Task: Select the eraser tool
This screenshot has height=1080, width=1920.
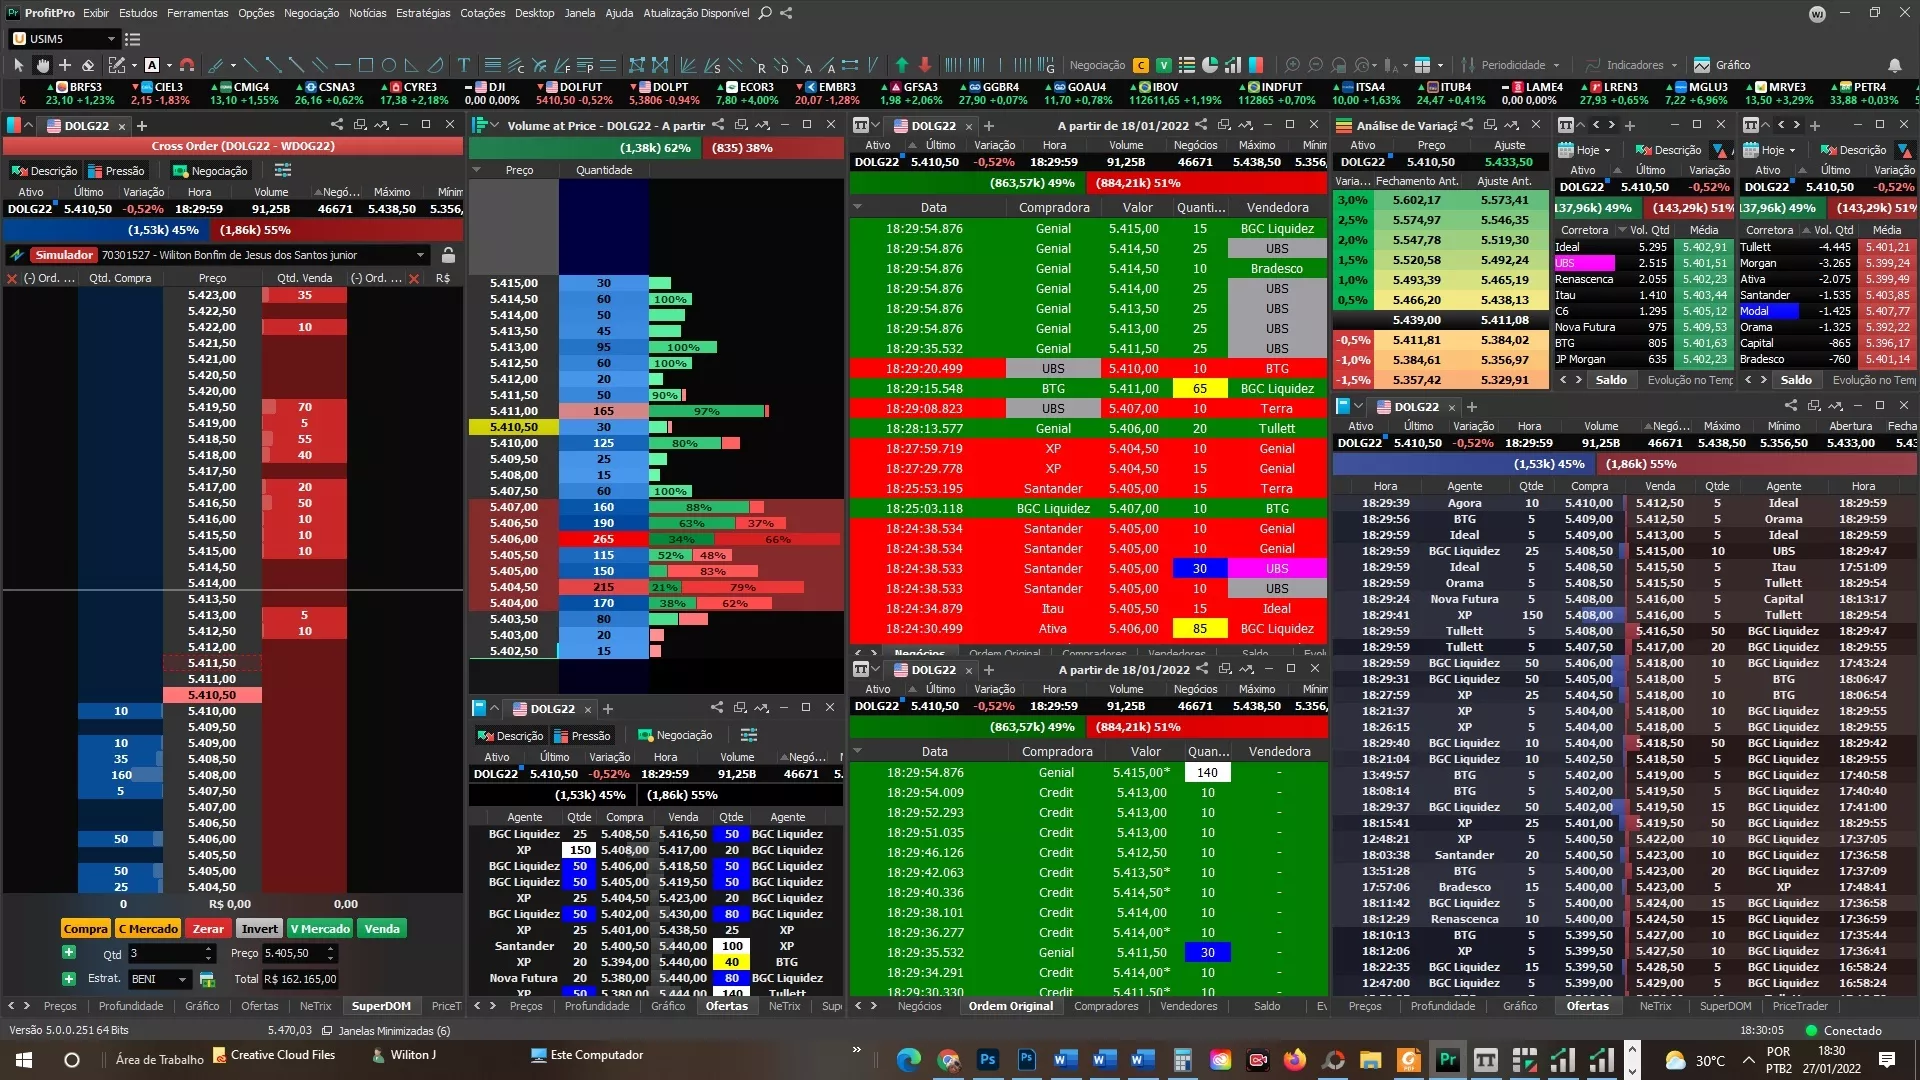Action: [x=88, y=65]
